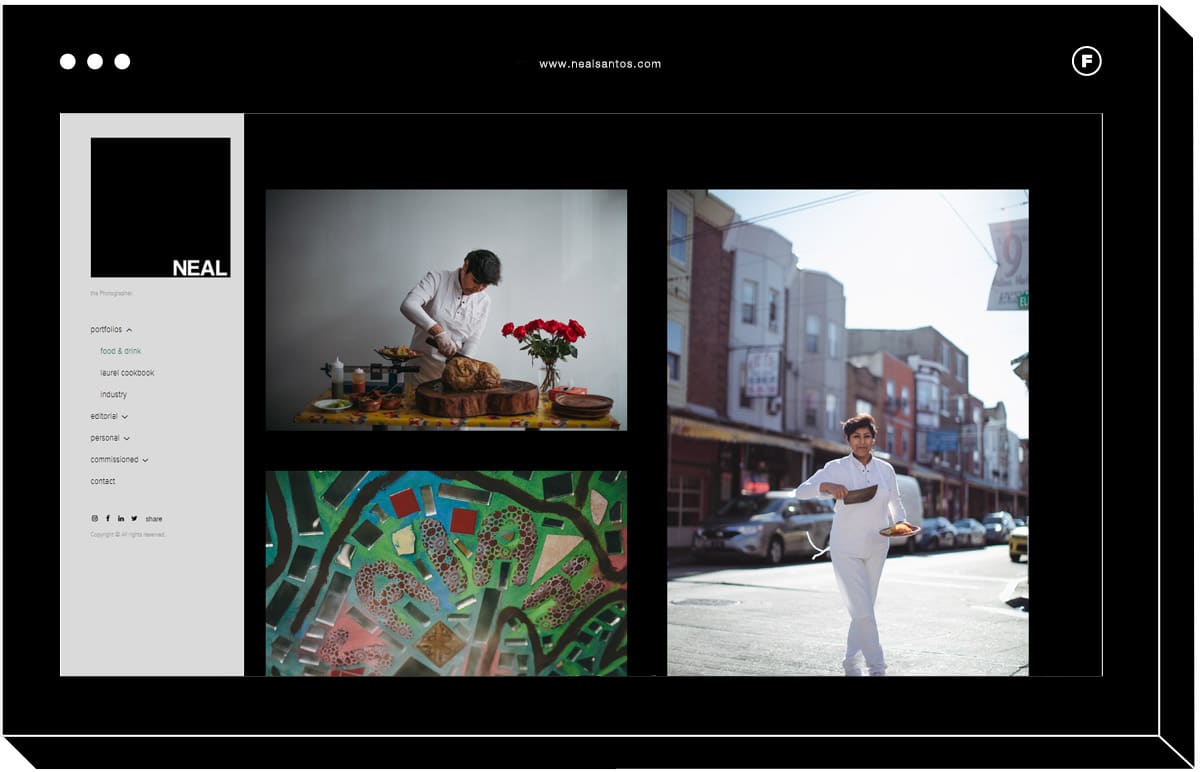Click the share link
Image resolution: width=1200 pixels, height=772 pixels.
(153, 519)
